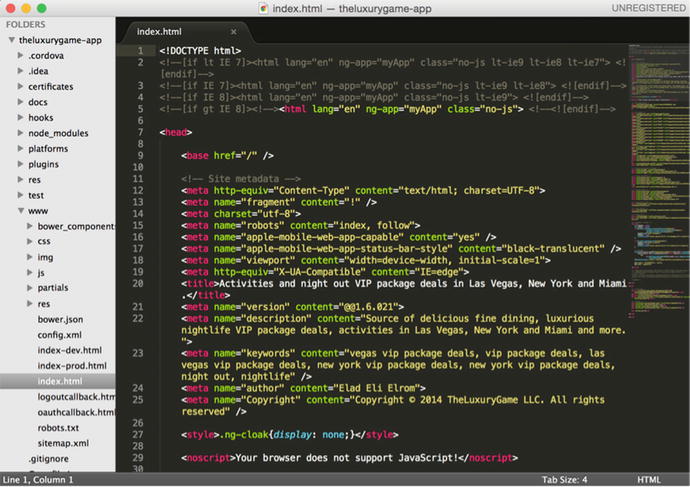Expand the docs folder arrow
This screenshot has width=690, height=487.
(x=20, y=102)
